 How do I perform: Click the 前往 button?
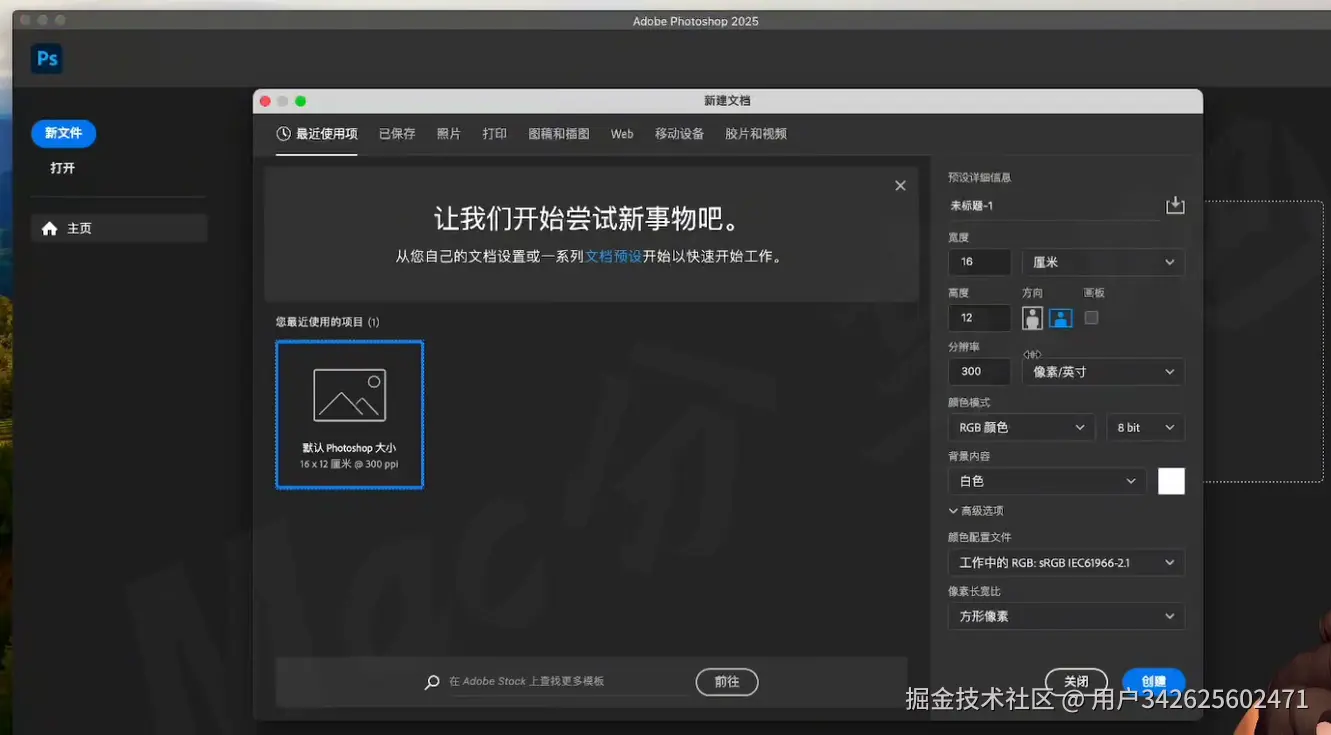(x=727, y=682)
